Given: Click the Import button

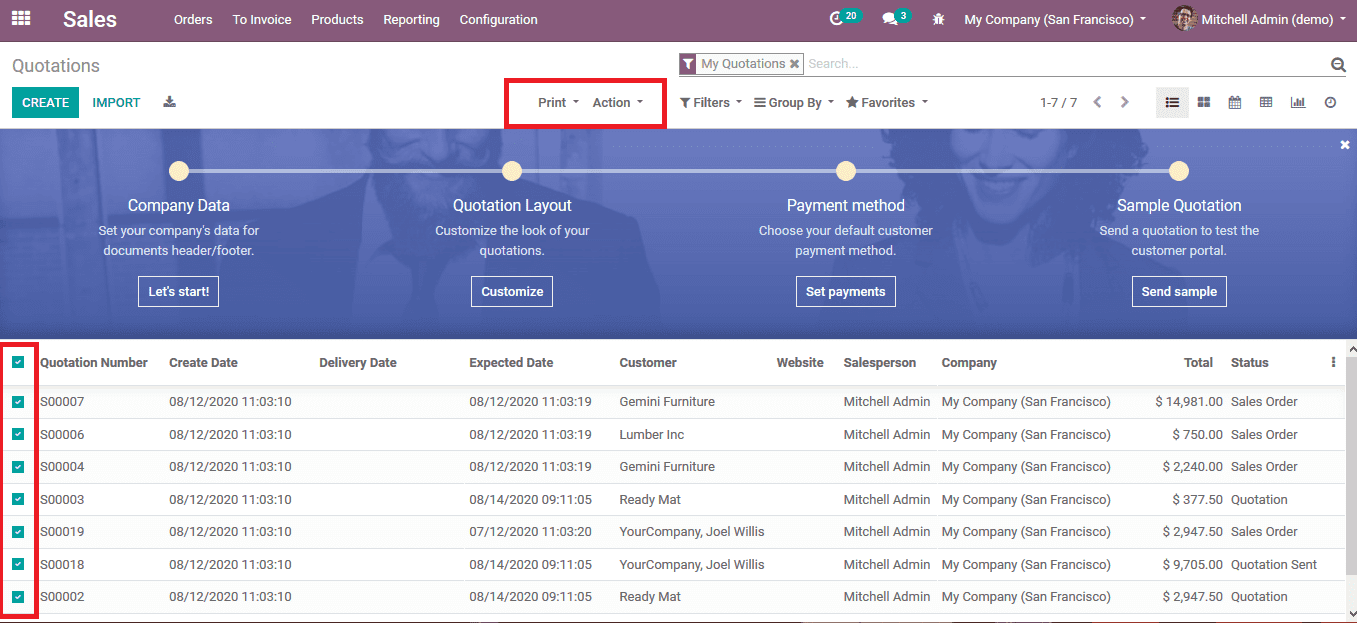Looking at the screenshot, I should (116, 102).
